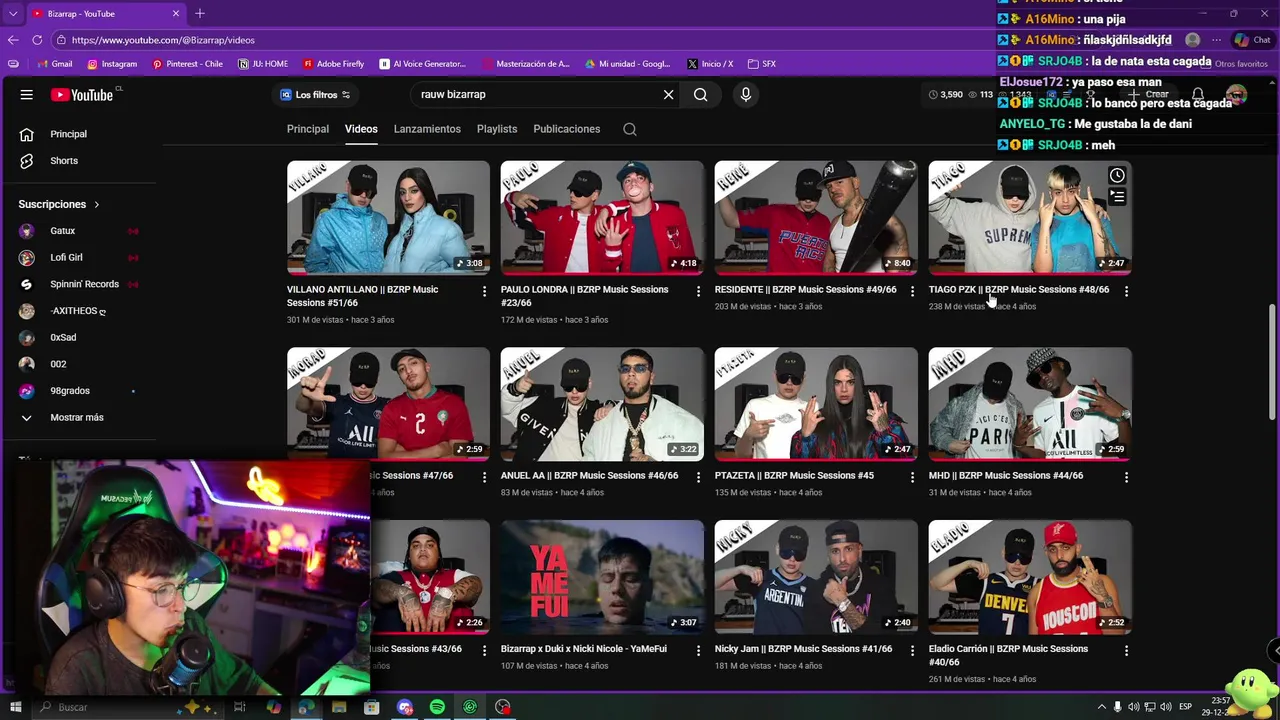1280x720 pixels.
Task: Open the Playlists tab
Action: click(497, 129)
